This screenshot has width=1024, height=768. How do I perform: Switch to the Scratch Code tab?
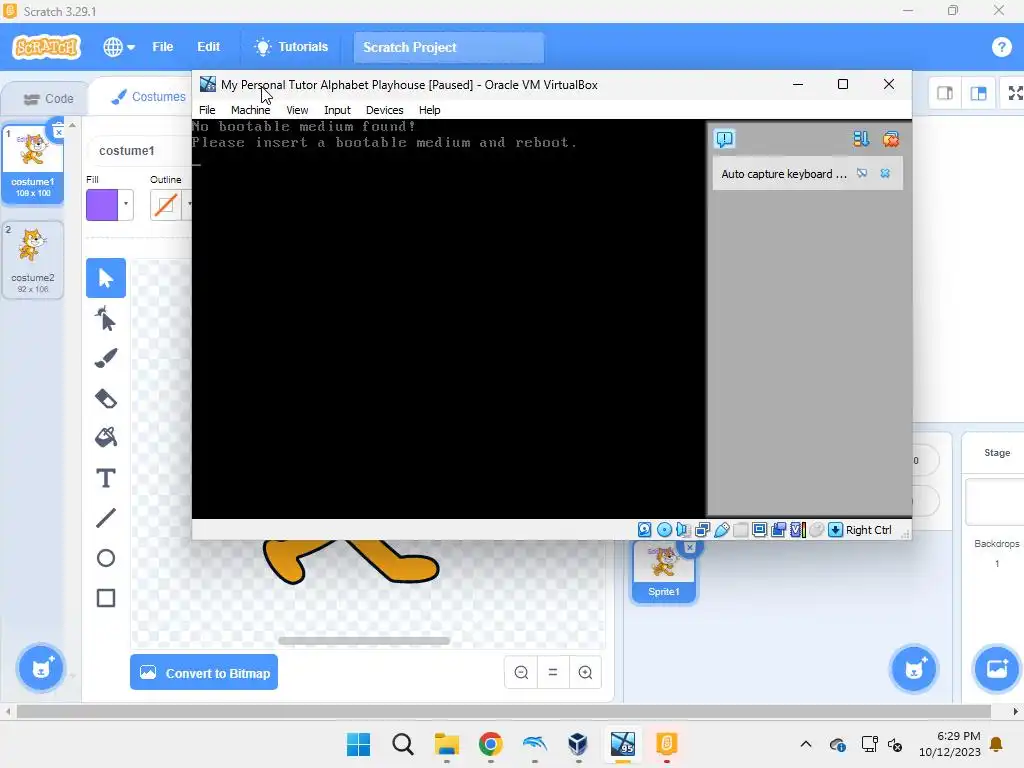[x=48, y=99]
